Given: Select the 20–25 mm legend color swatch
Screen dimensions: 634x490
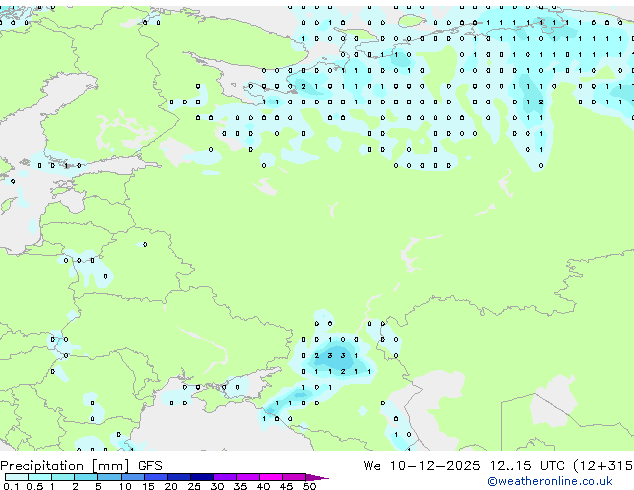Looking at the screenshot, I should [x=179, y=477].
